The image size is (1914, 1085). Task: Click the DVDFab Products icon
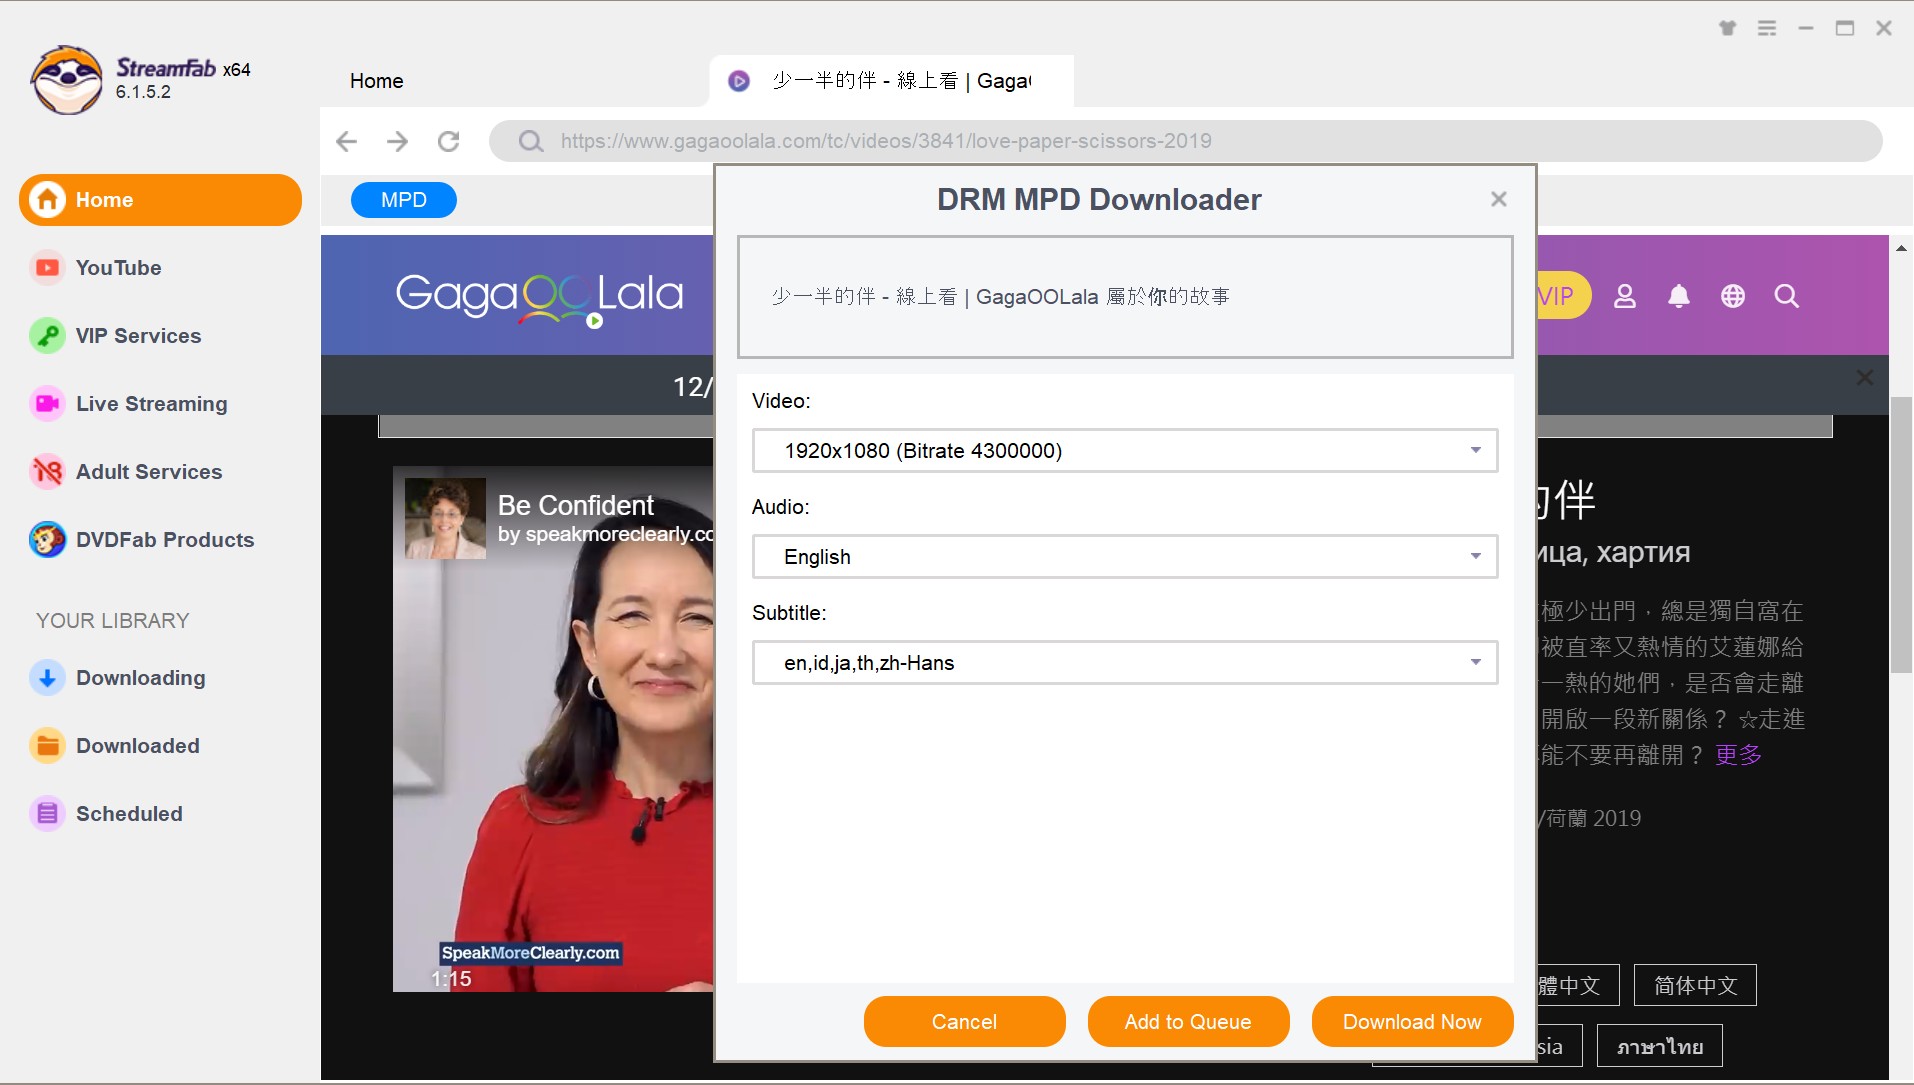click(47, 540)
